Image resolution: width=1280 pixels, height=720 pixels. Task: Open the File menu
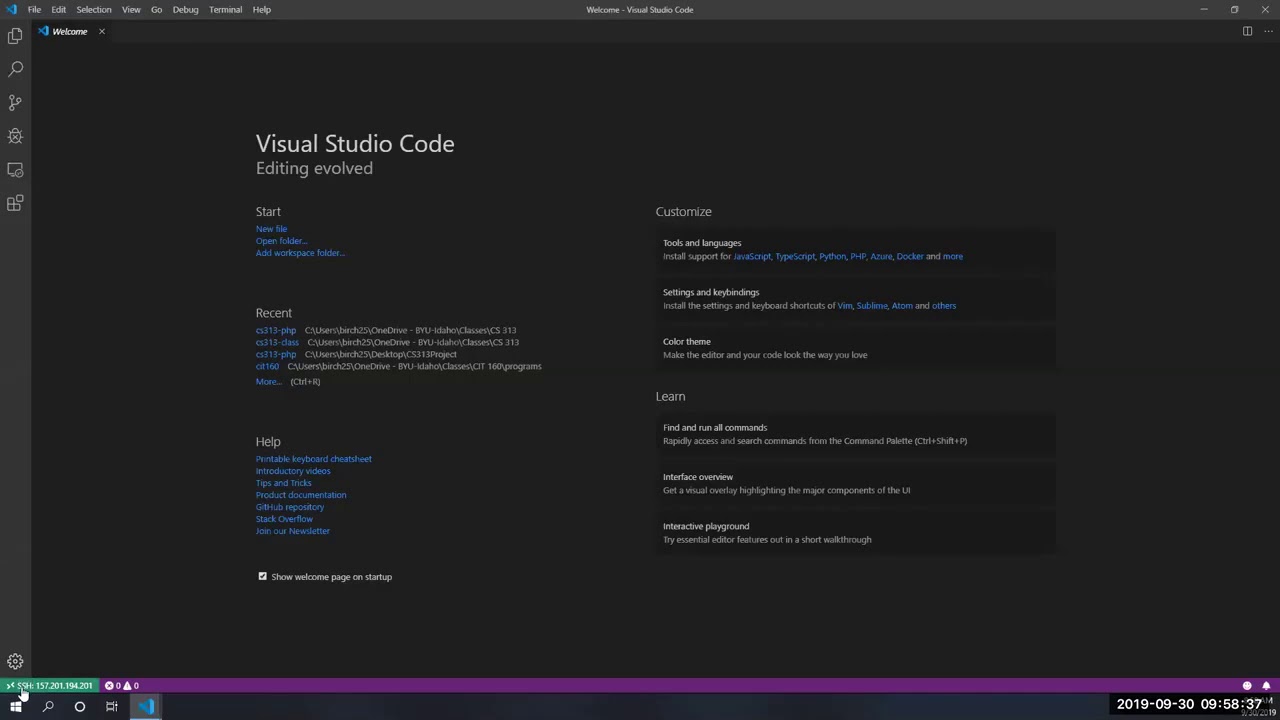34,9
